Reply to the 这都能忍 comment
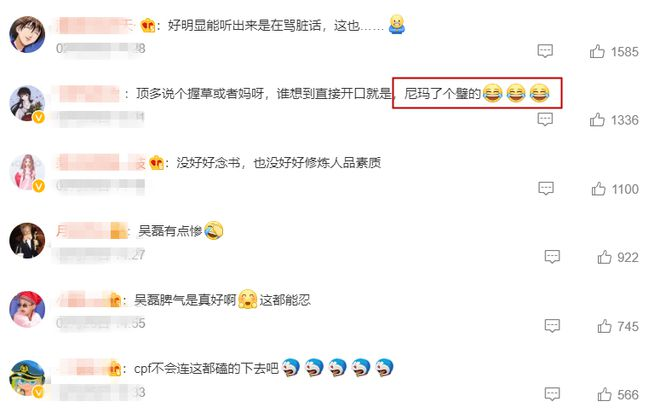This screenshot has width=660, height=419. pyautogui.click(x=552, y=326)
